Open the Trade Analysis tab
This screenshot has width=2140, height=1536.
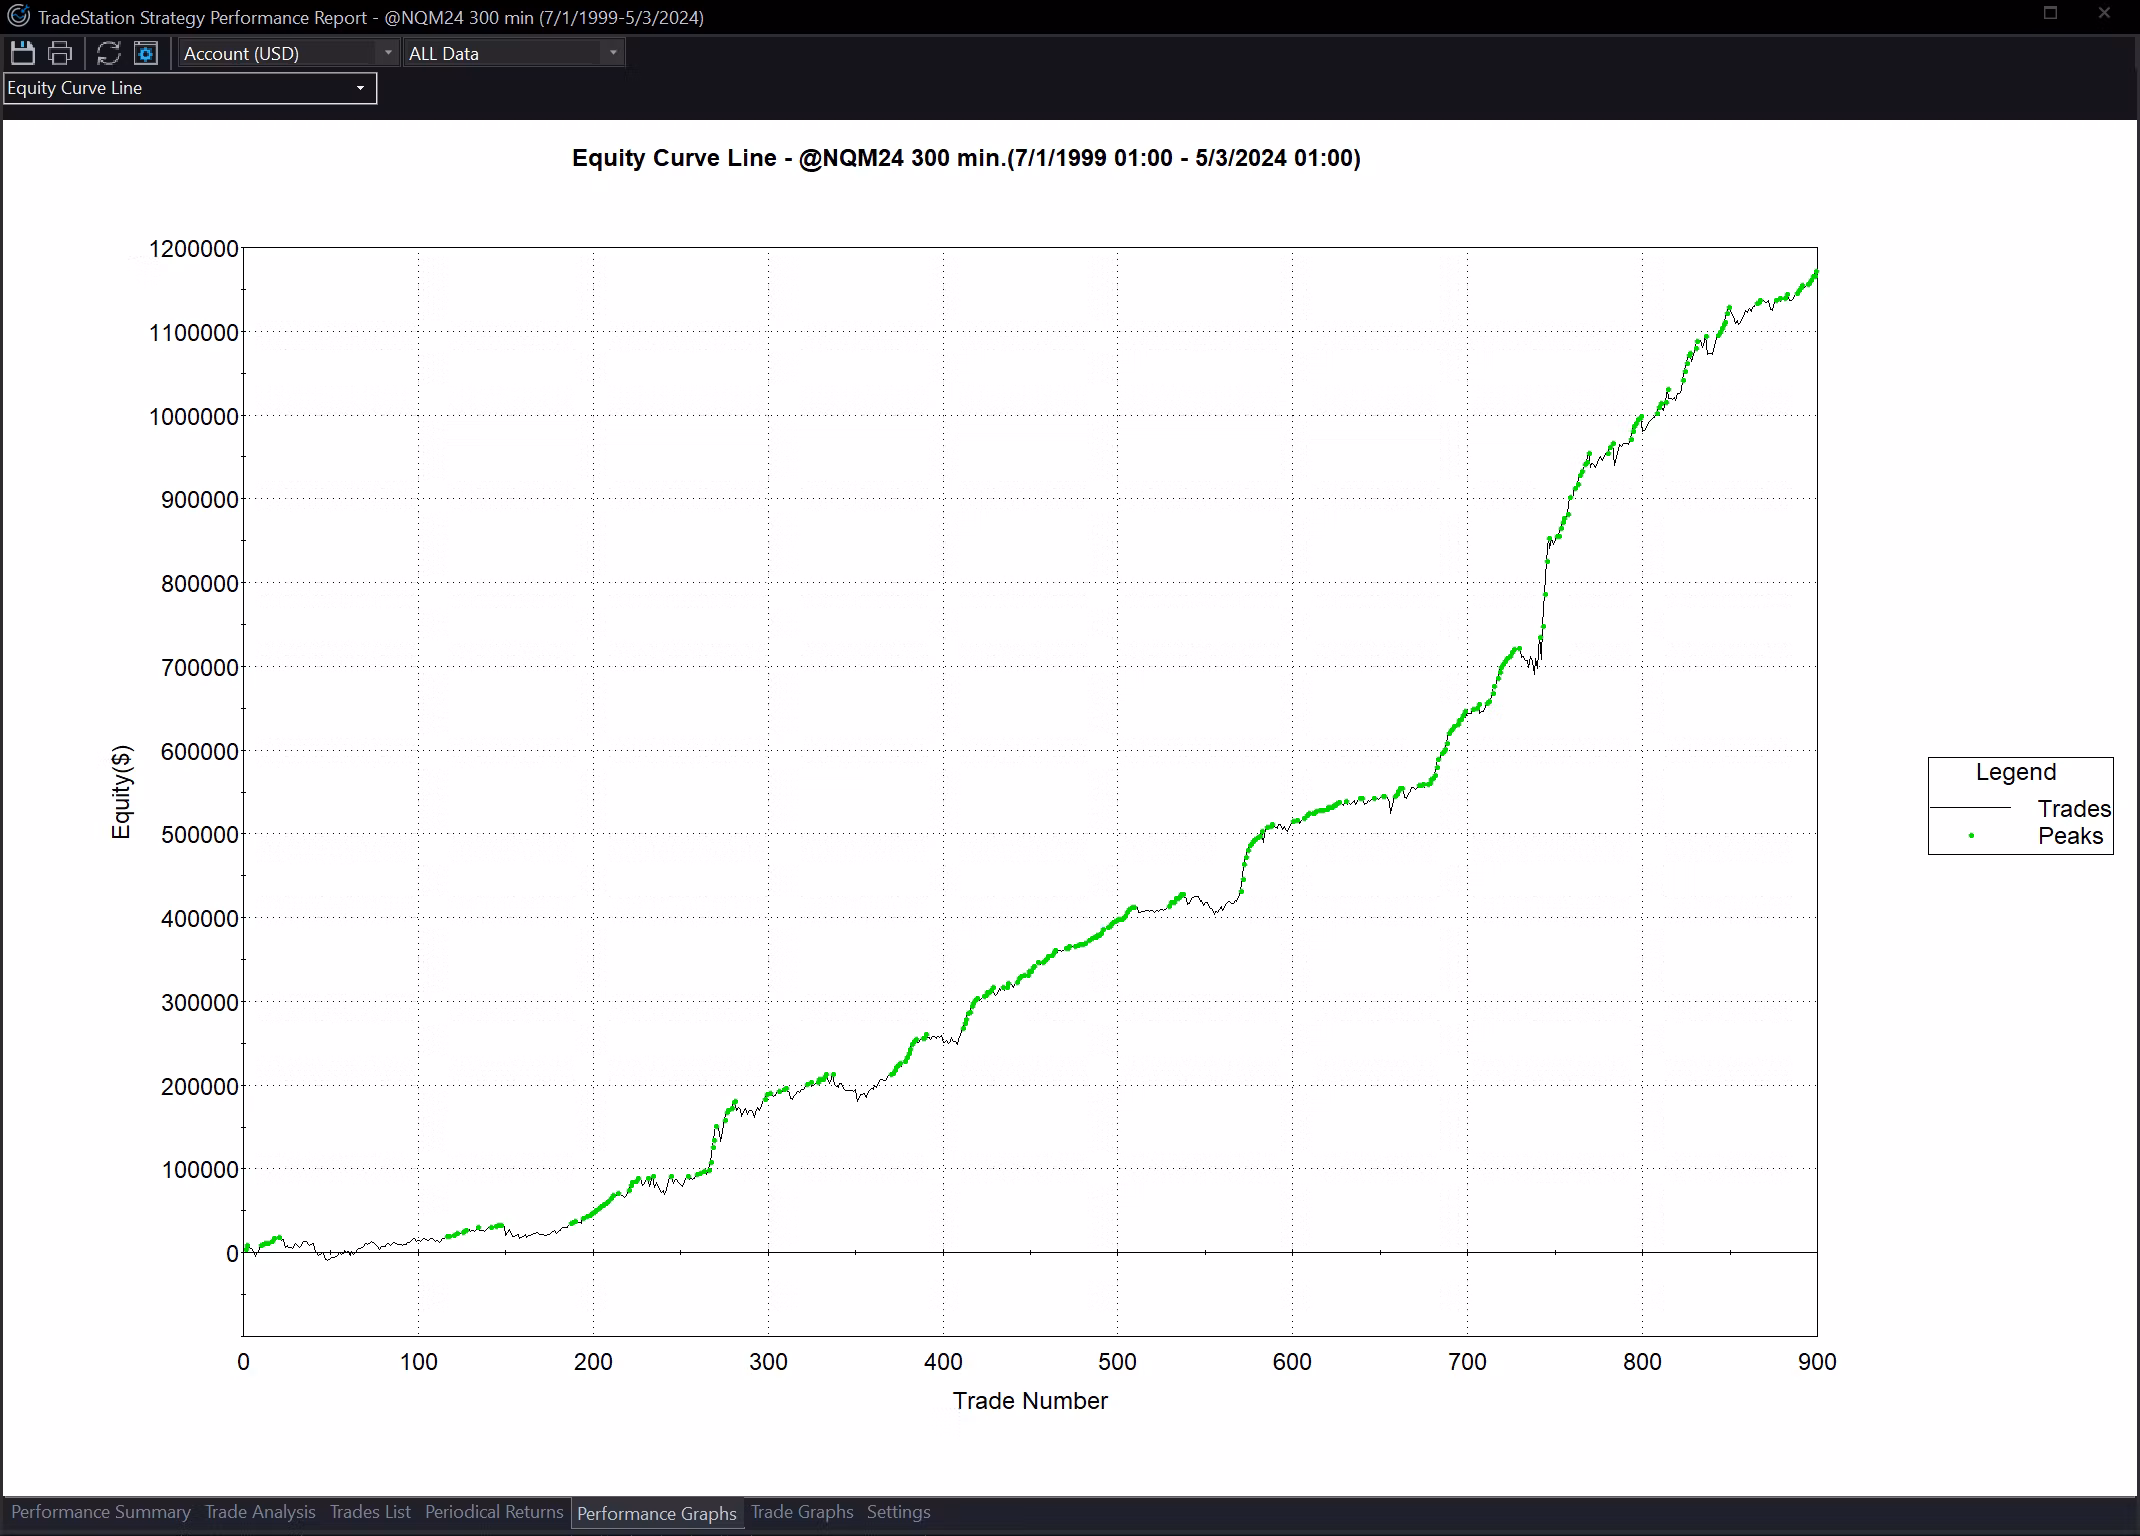(x=260, y=1512)
